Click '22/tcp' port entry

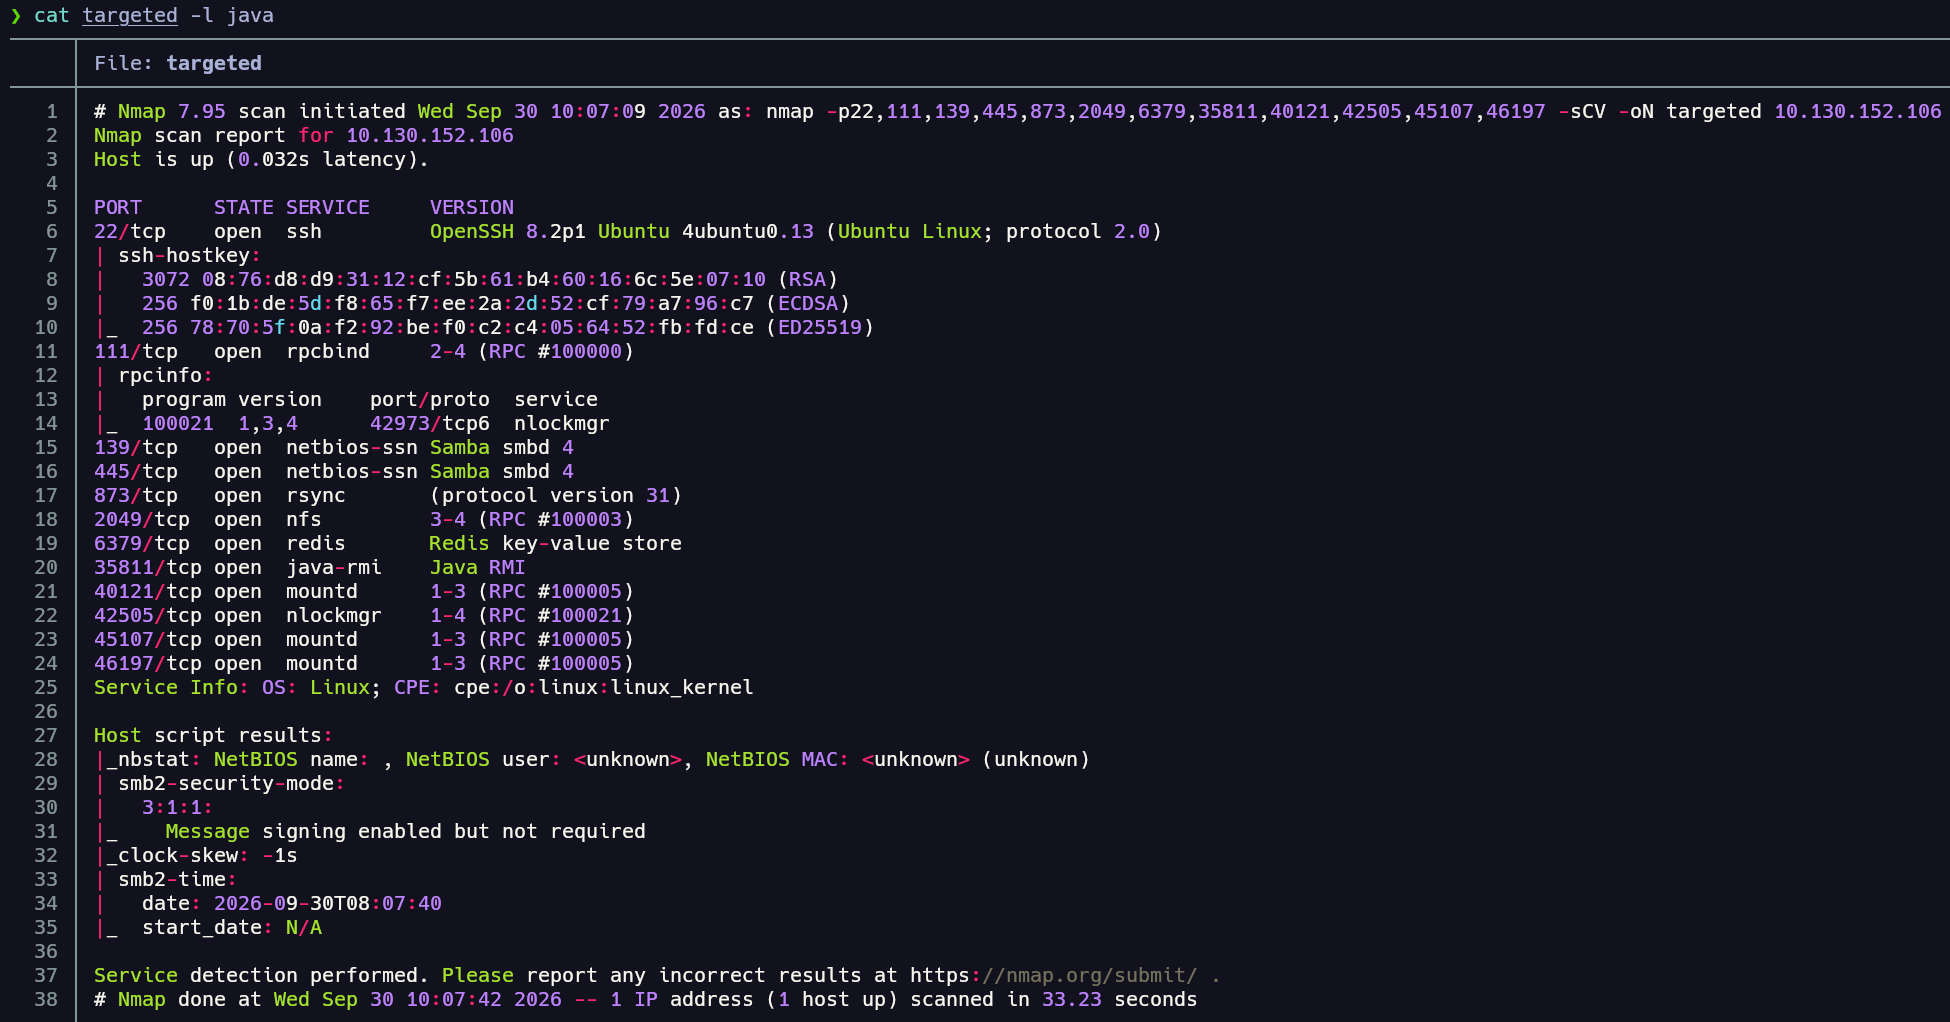point(130,231)
